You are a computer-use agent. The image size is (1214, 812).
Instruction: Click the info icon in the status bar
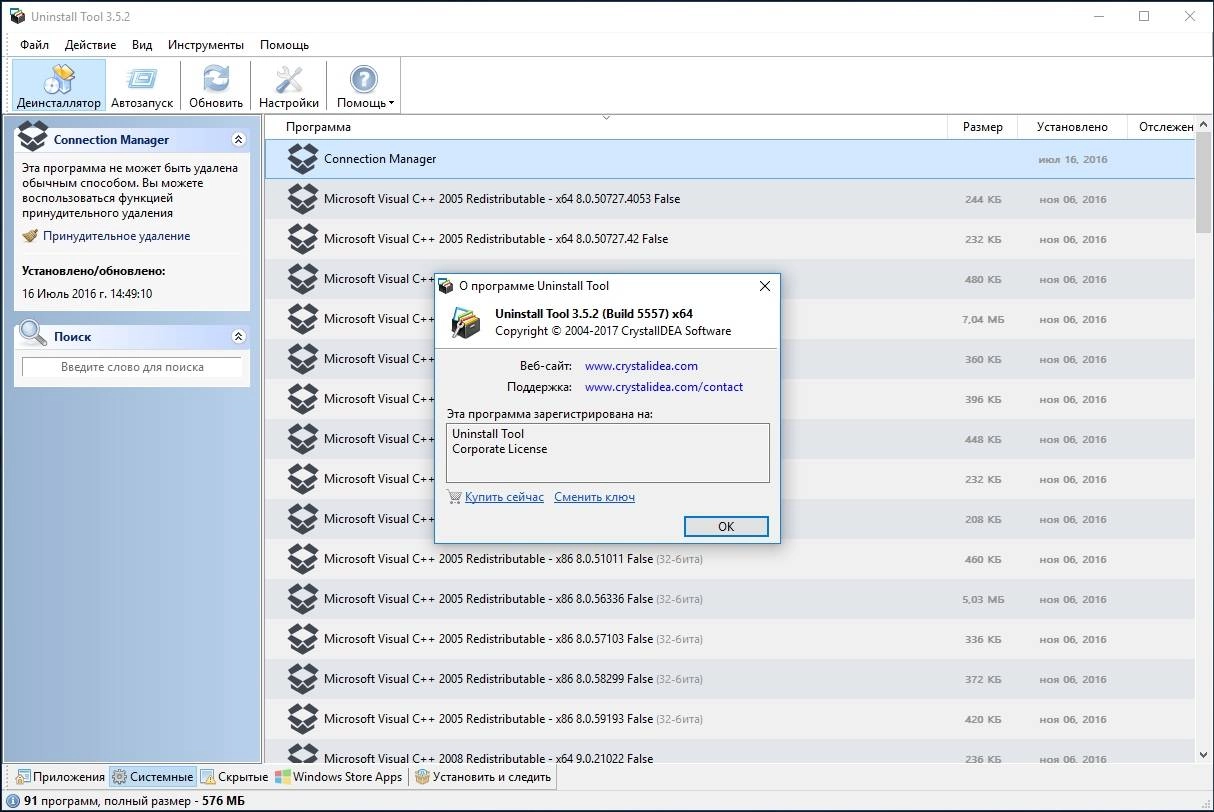[12, 801]
